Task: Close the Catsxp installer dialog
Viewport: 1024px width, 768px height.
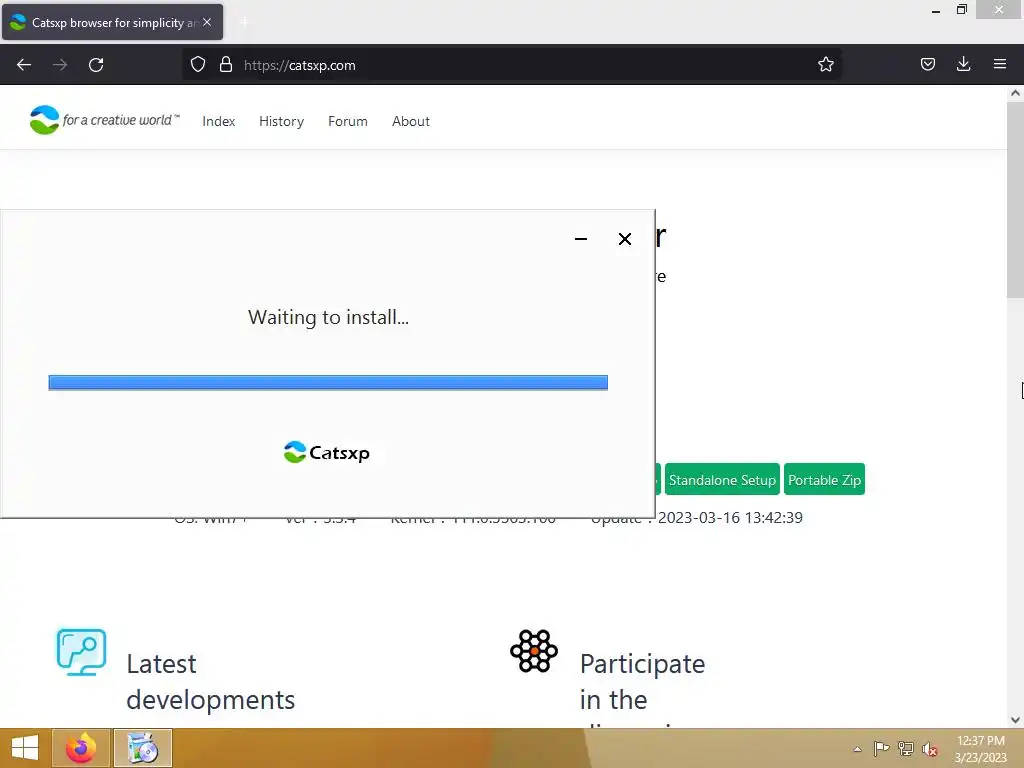Action: coord(625,239)
